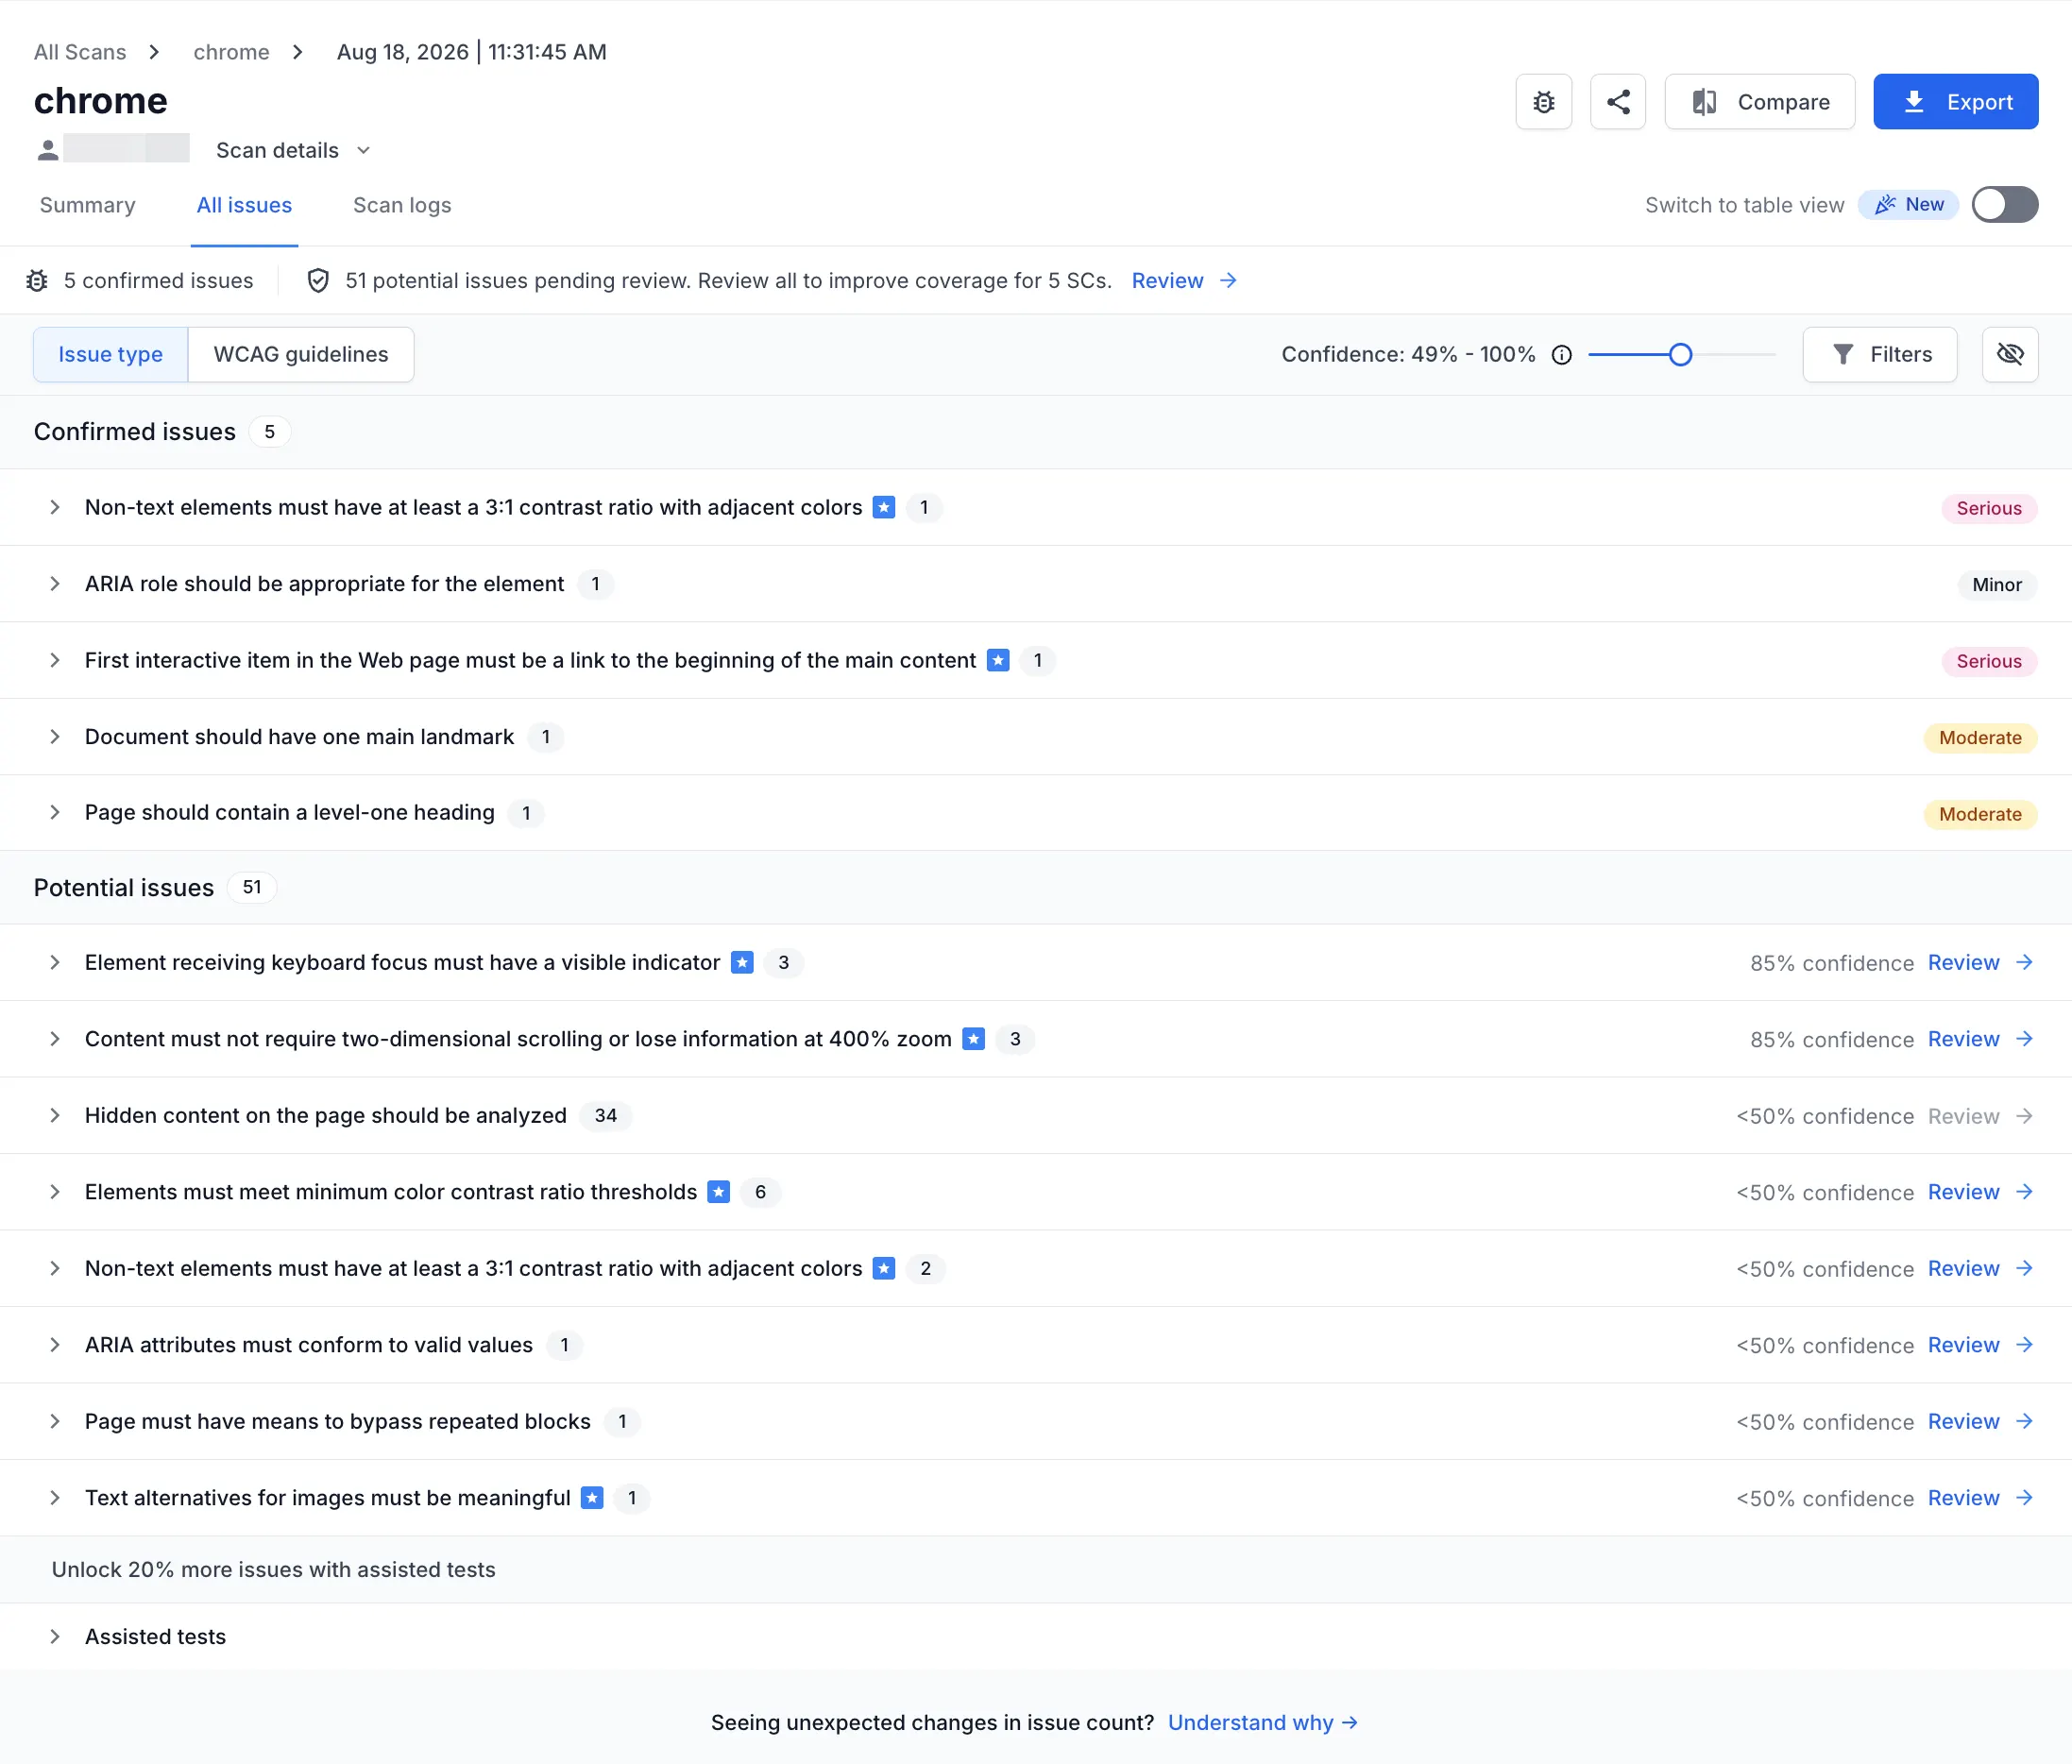
Task: Click the star badge on confirmed Non-text contrast issue
Action: tap(884, 508)
